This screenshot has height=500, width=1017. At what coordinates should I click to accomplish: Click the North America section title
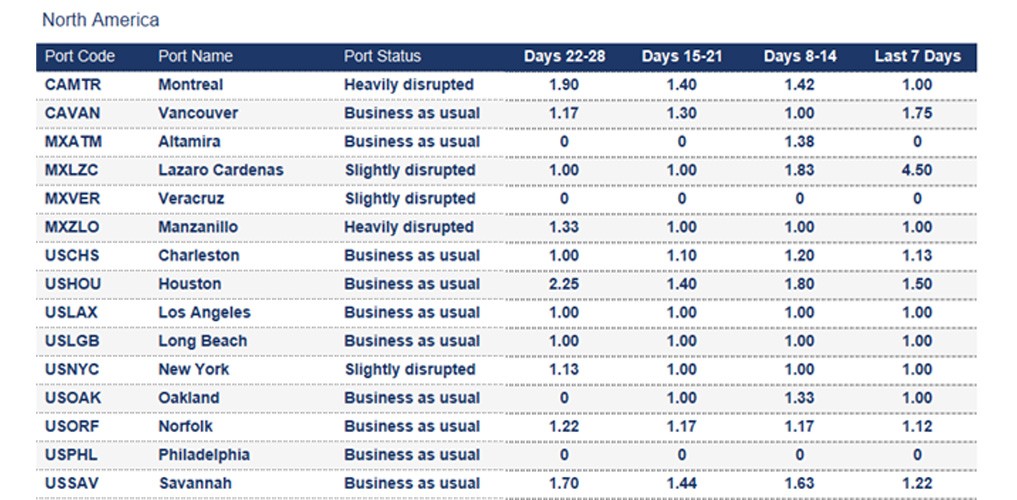[100, 20]
